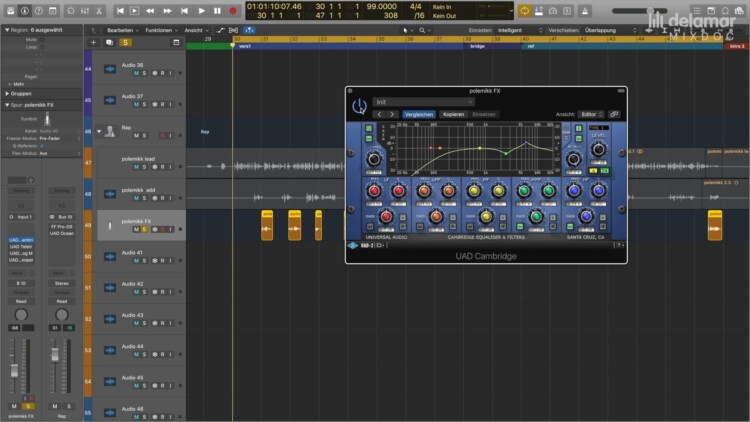Toggle the Inspector info icon
Viewport: 750px width, 422px height.
pos(25,11)
